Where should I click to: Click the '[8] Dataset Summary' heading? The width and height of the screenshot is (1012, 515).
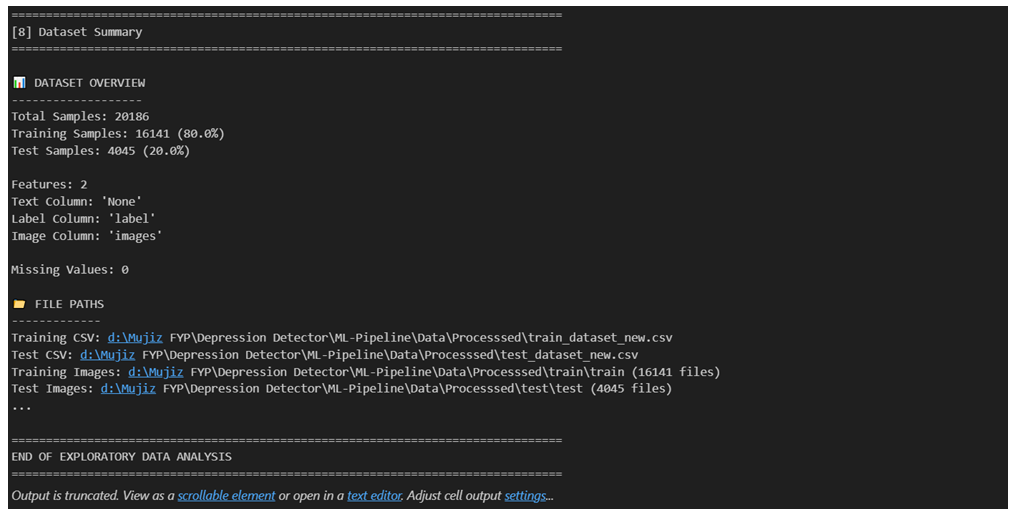77,32
